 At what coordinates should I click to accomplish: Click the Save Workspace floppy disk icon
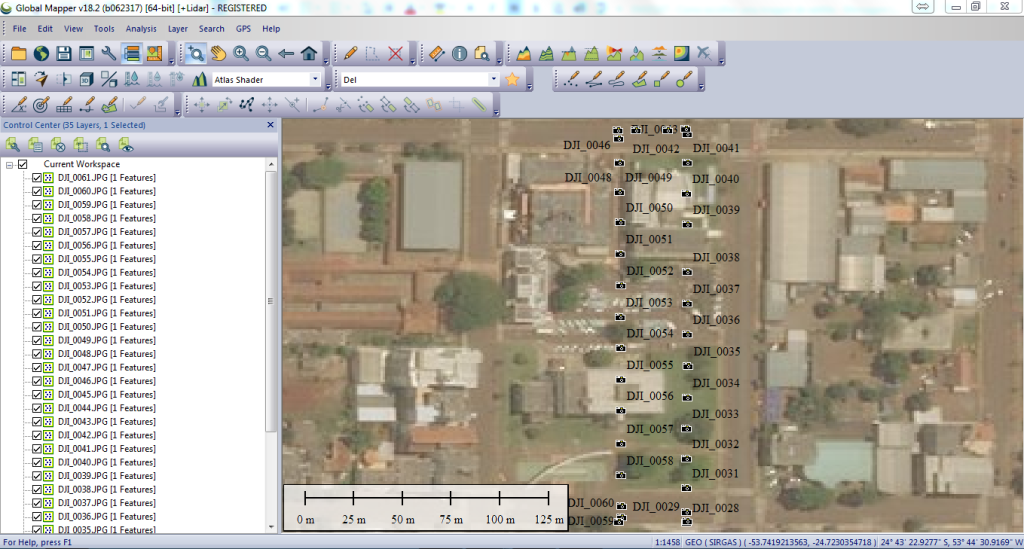pyautogui.click(x=63, y=53)
